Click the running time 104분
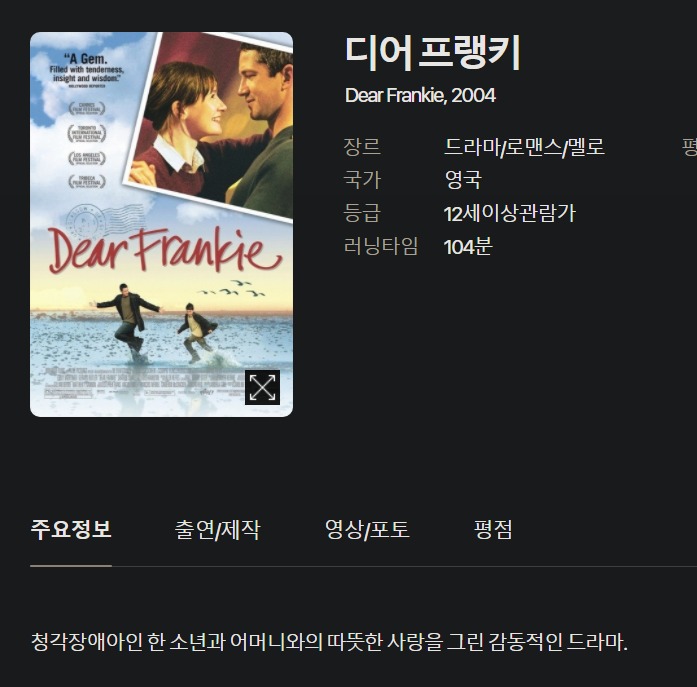The height and width of the screenshot is (687, 697). pyautogui.click(x=468, y=247)
